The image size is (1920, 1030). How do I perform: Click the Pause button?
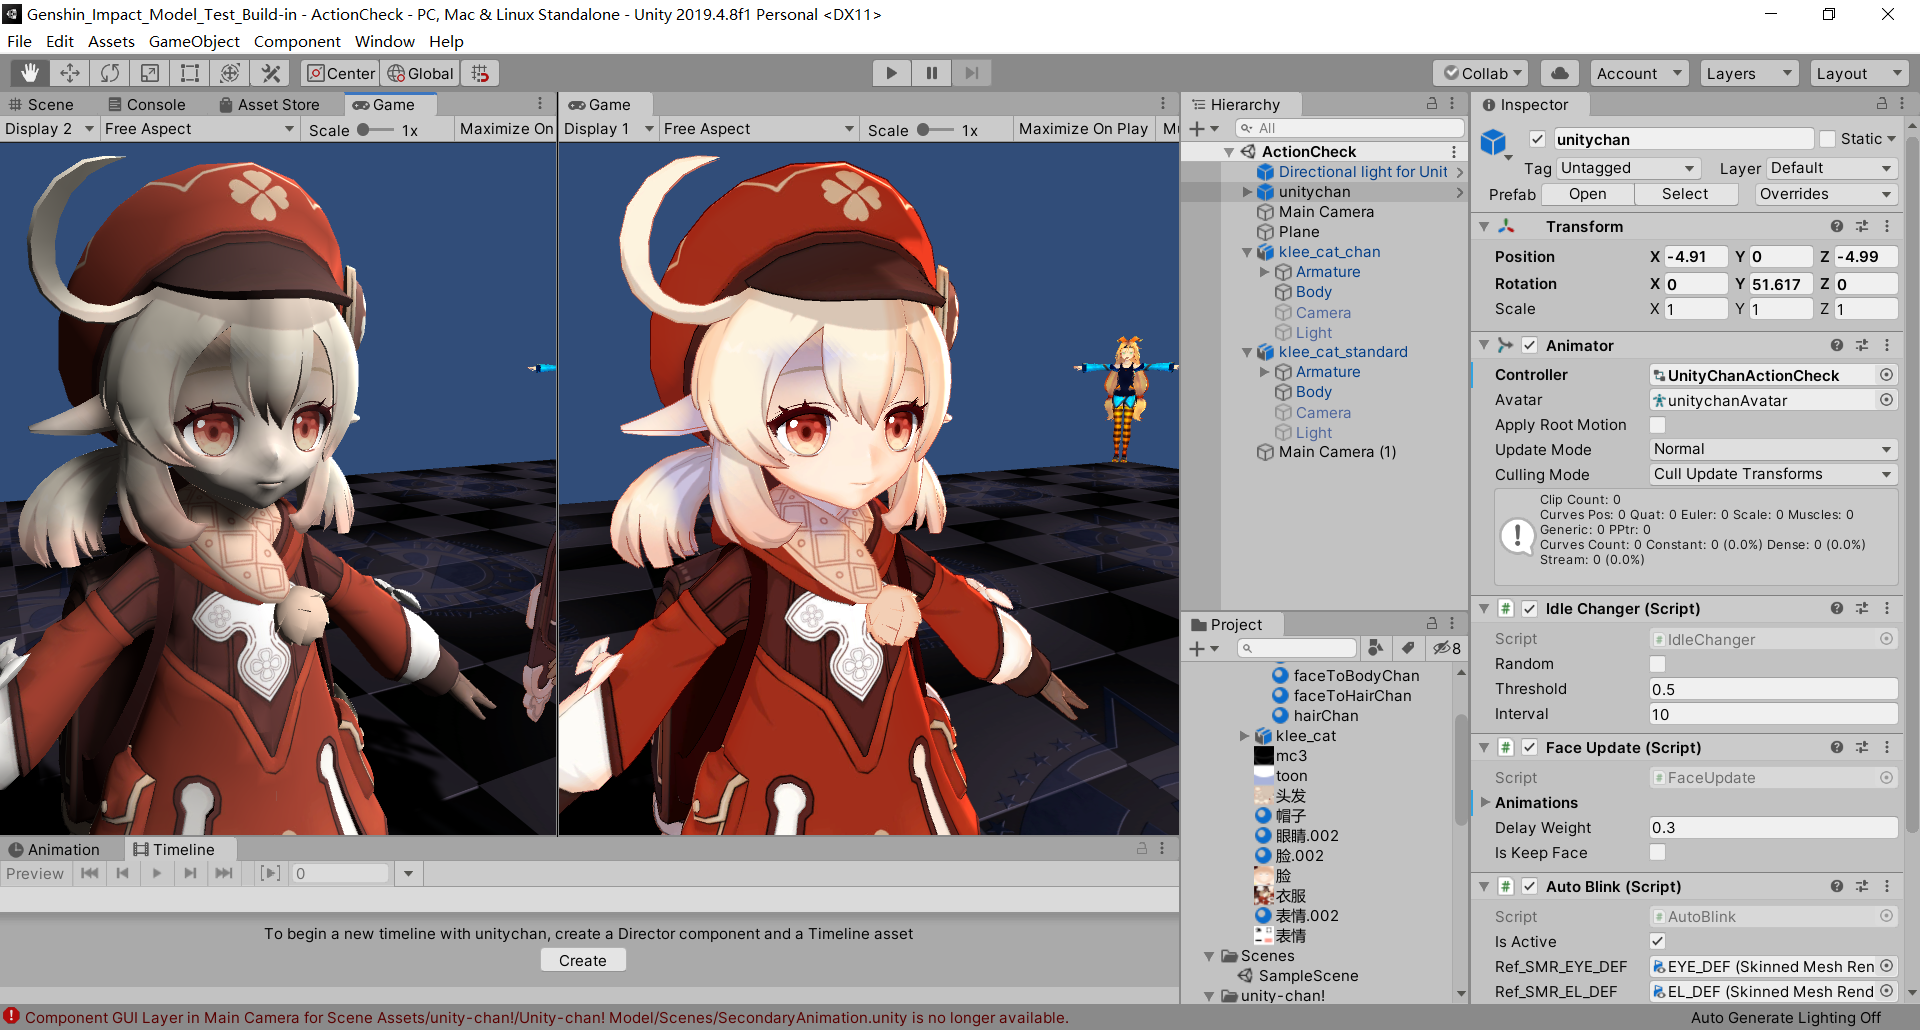931,72
